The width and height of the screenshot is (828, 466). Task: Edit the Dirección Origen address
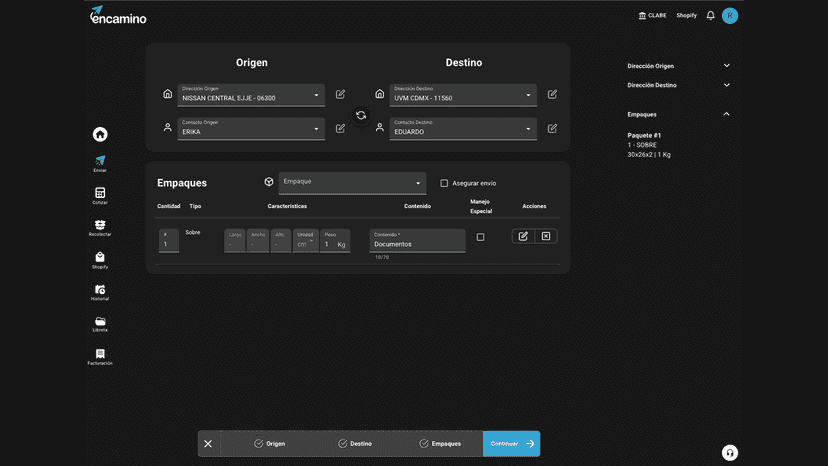coord(341,94)
